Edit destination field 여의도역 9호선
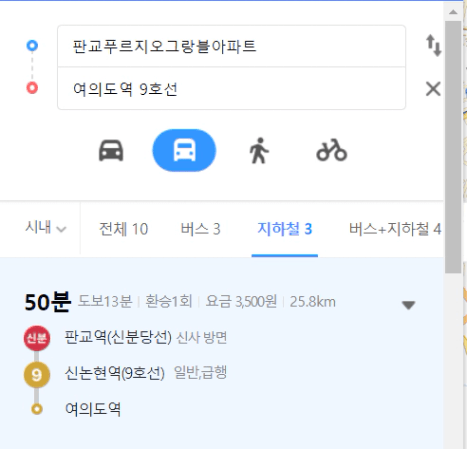 [231, 88]
